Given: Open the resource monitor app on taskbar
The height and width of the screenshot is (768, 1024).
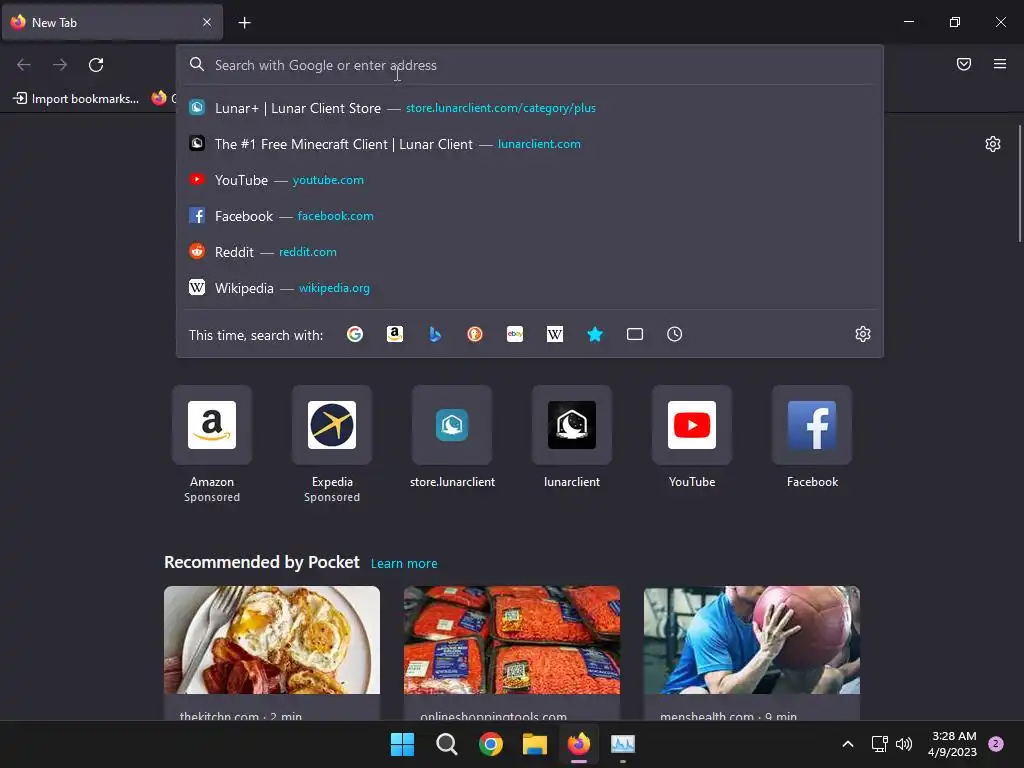Looking at the screenshot, I should pos(623,744).
